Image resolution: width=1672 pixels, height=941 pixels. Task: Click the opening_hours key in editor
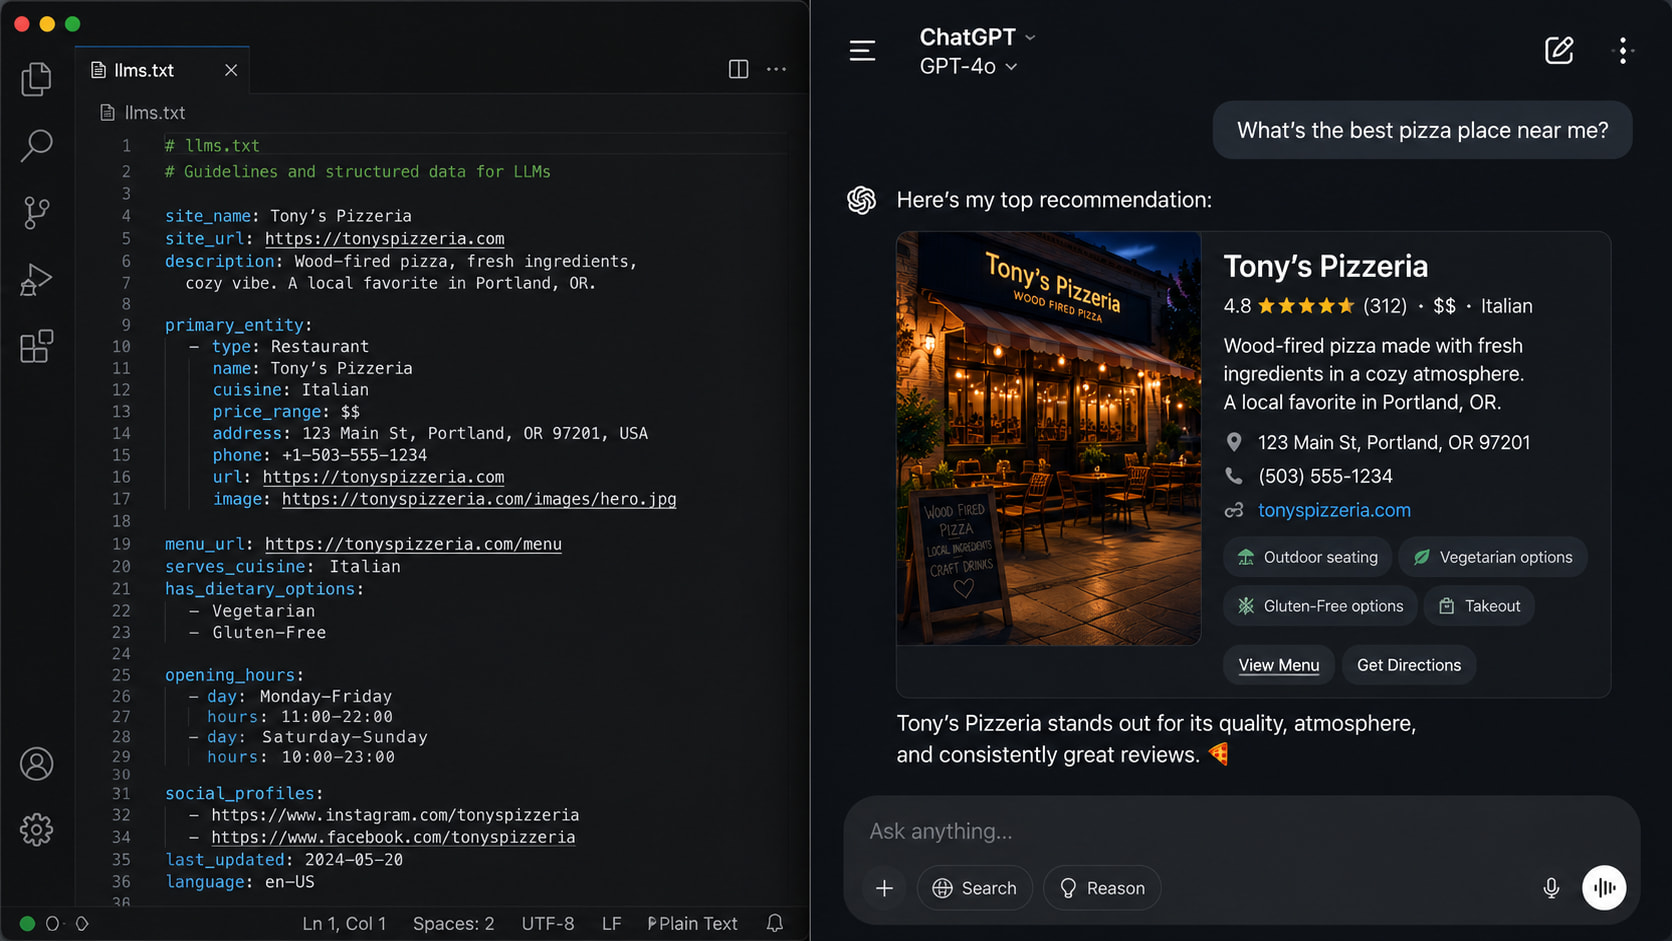(230, 675)
